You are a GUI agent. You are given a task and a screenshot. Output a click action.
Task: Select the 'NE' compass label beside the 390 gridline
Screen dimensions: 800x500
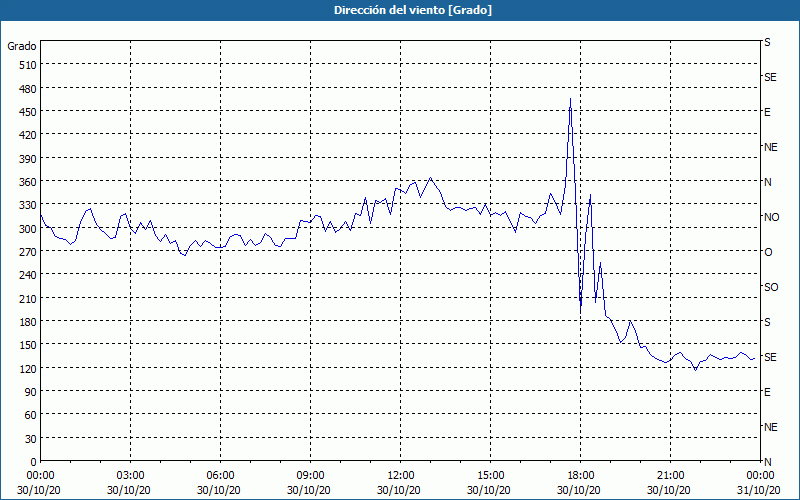coord(771,147)
